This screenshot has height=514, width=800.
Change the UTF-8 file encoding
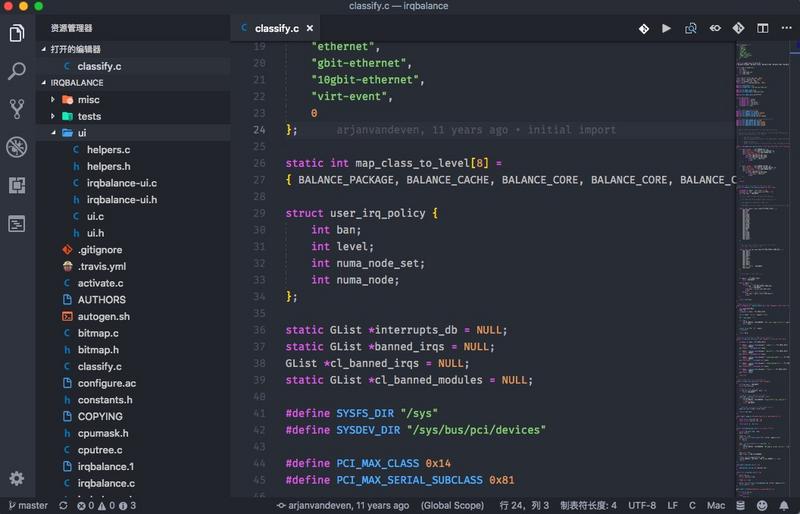642,505
